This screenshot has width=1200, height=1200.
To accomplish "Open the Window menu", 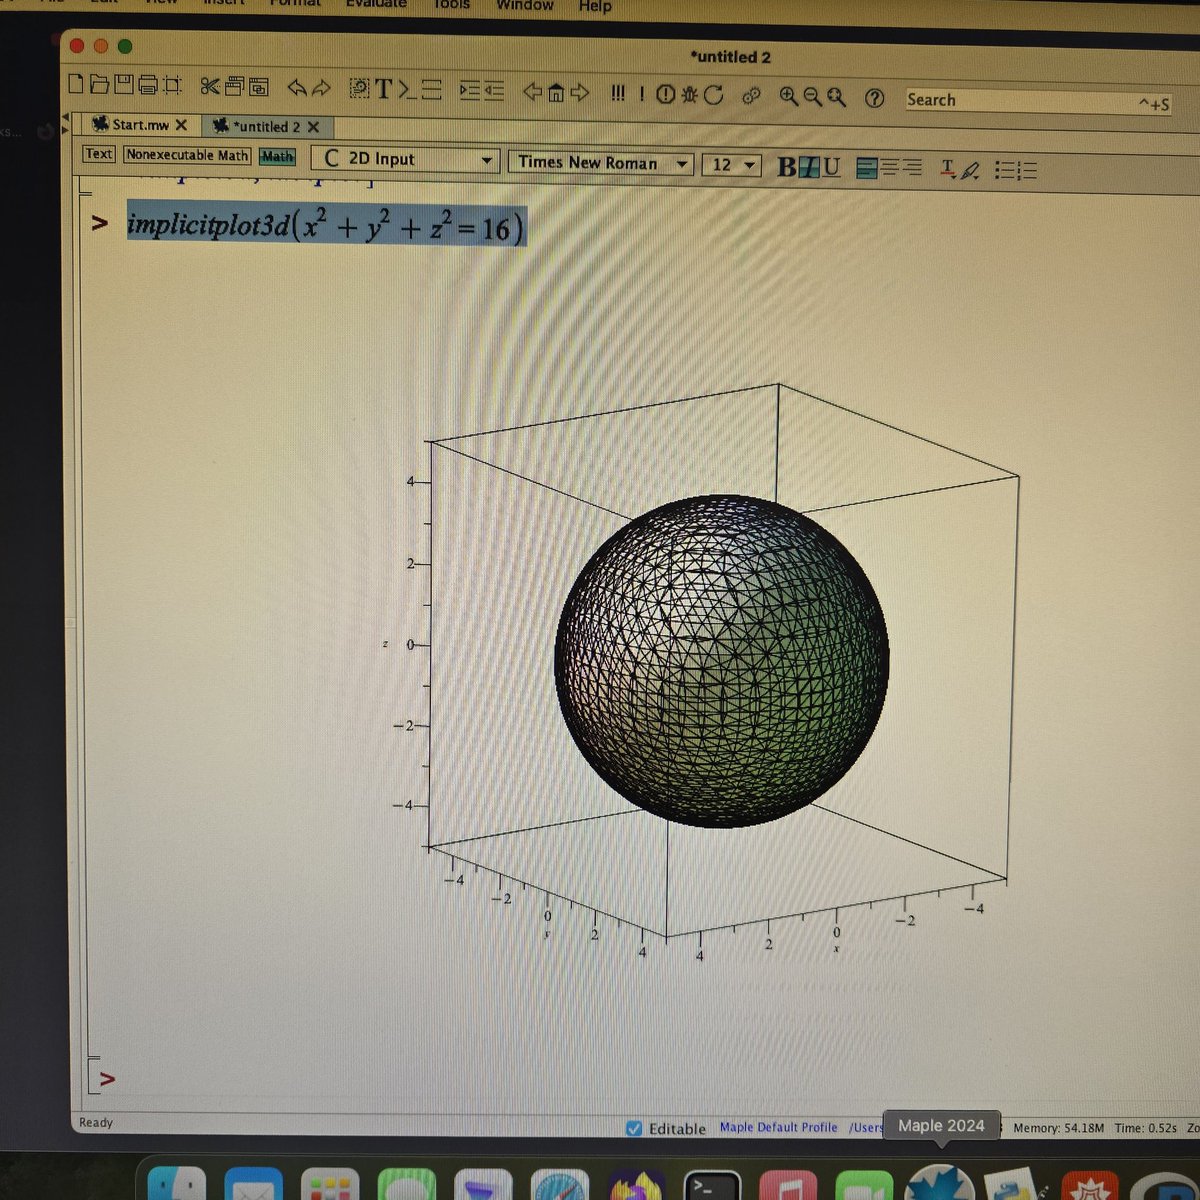I will pyautogui.click(x=524, y=5).
